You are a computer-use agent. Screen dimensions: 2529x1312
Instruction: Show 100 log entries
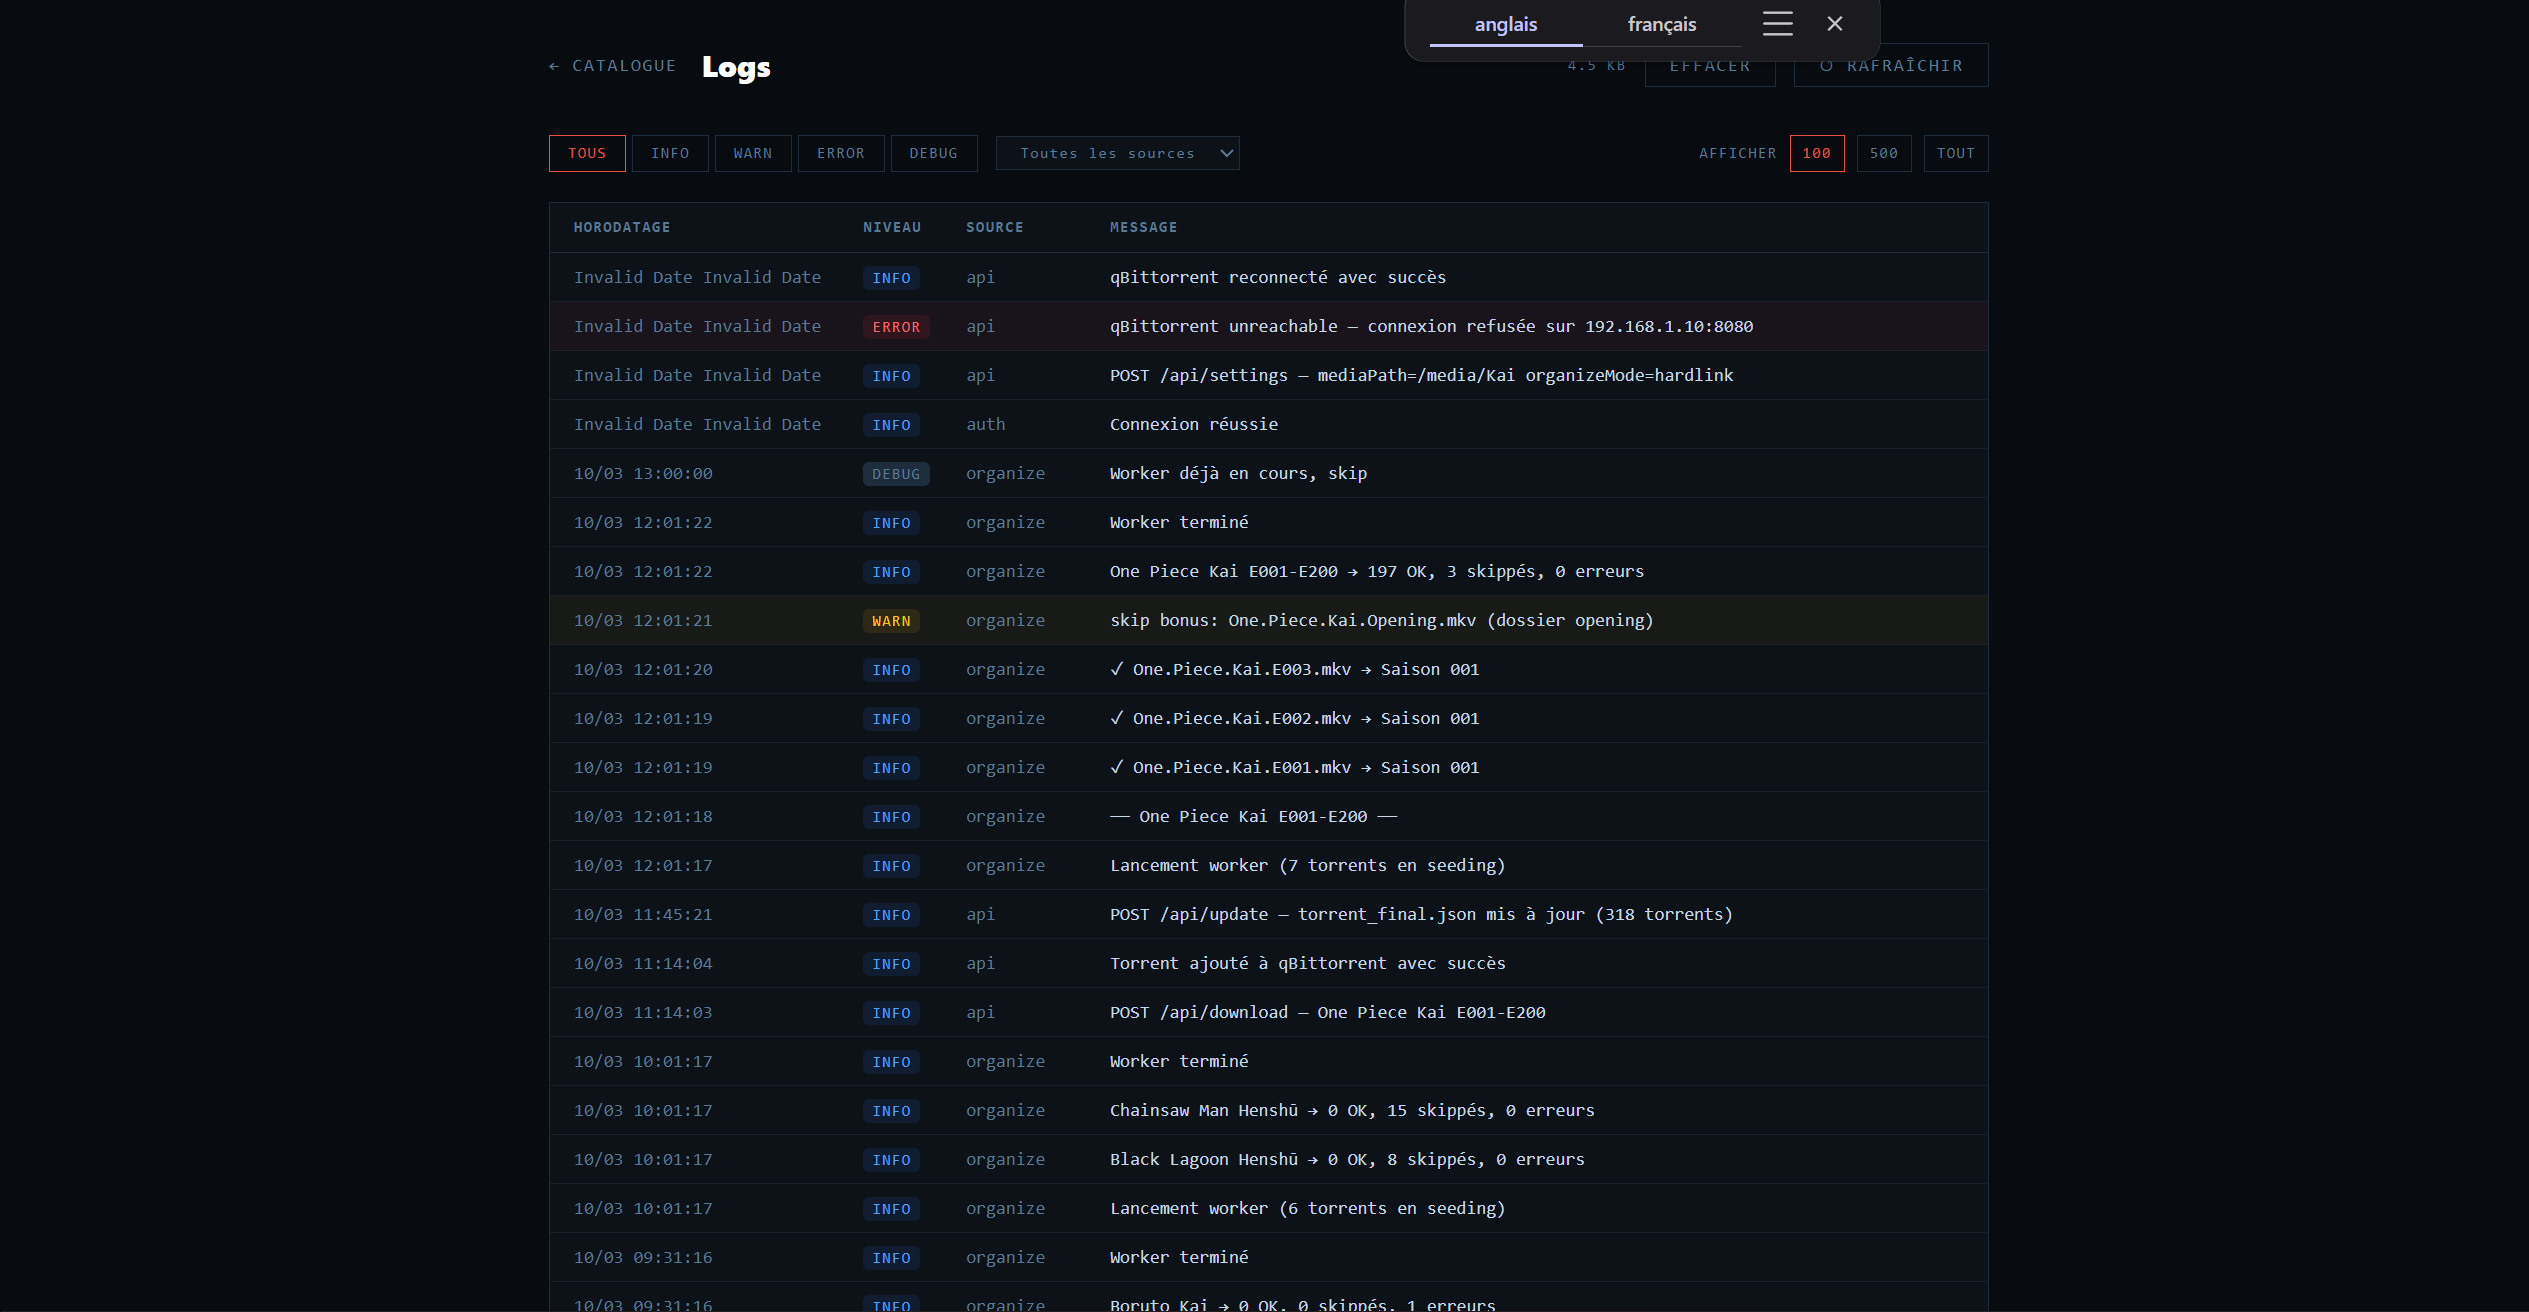1817,153
